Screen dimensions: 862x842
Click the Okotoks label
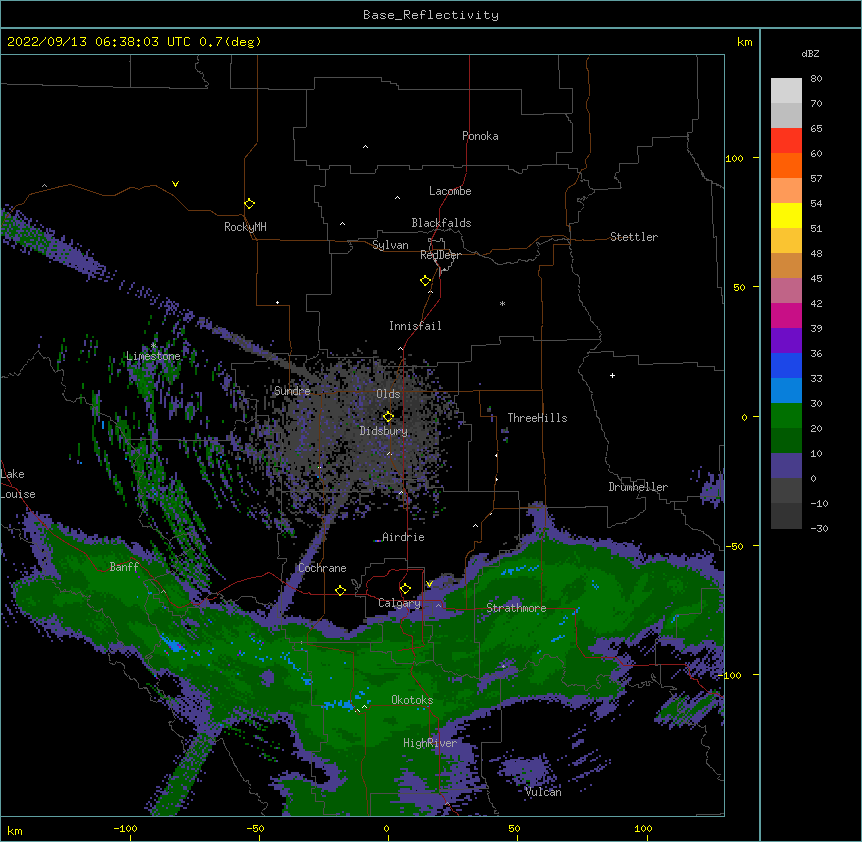(x=412, y=700)
